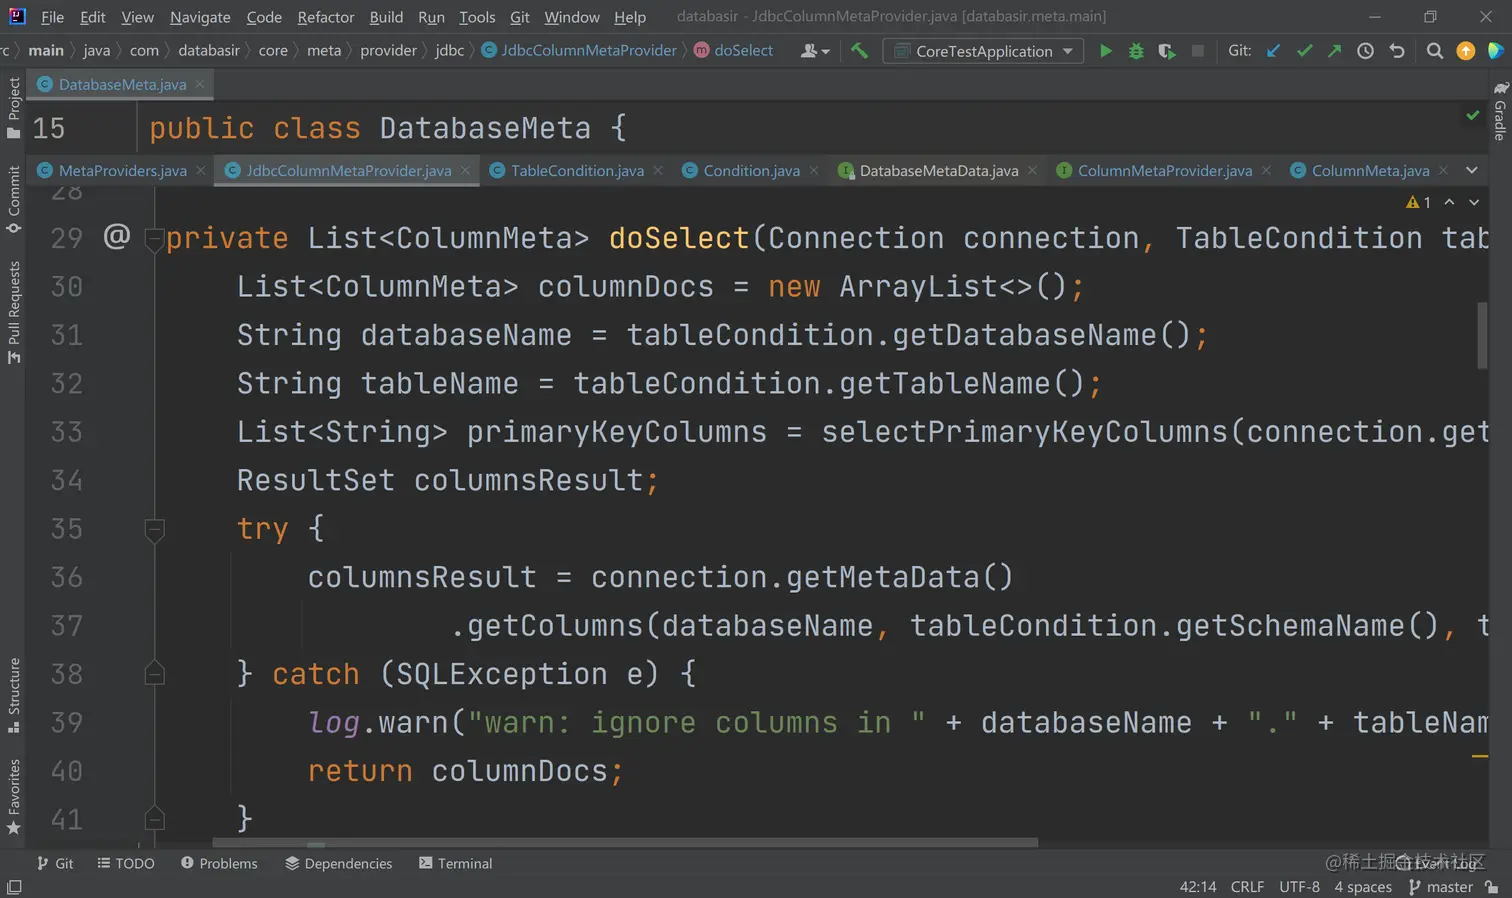The width and height of the screenshot is (1512, 898).
Task: Open Search Everywhere magnifier icon
Action: pos(1434,50)
